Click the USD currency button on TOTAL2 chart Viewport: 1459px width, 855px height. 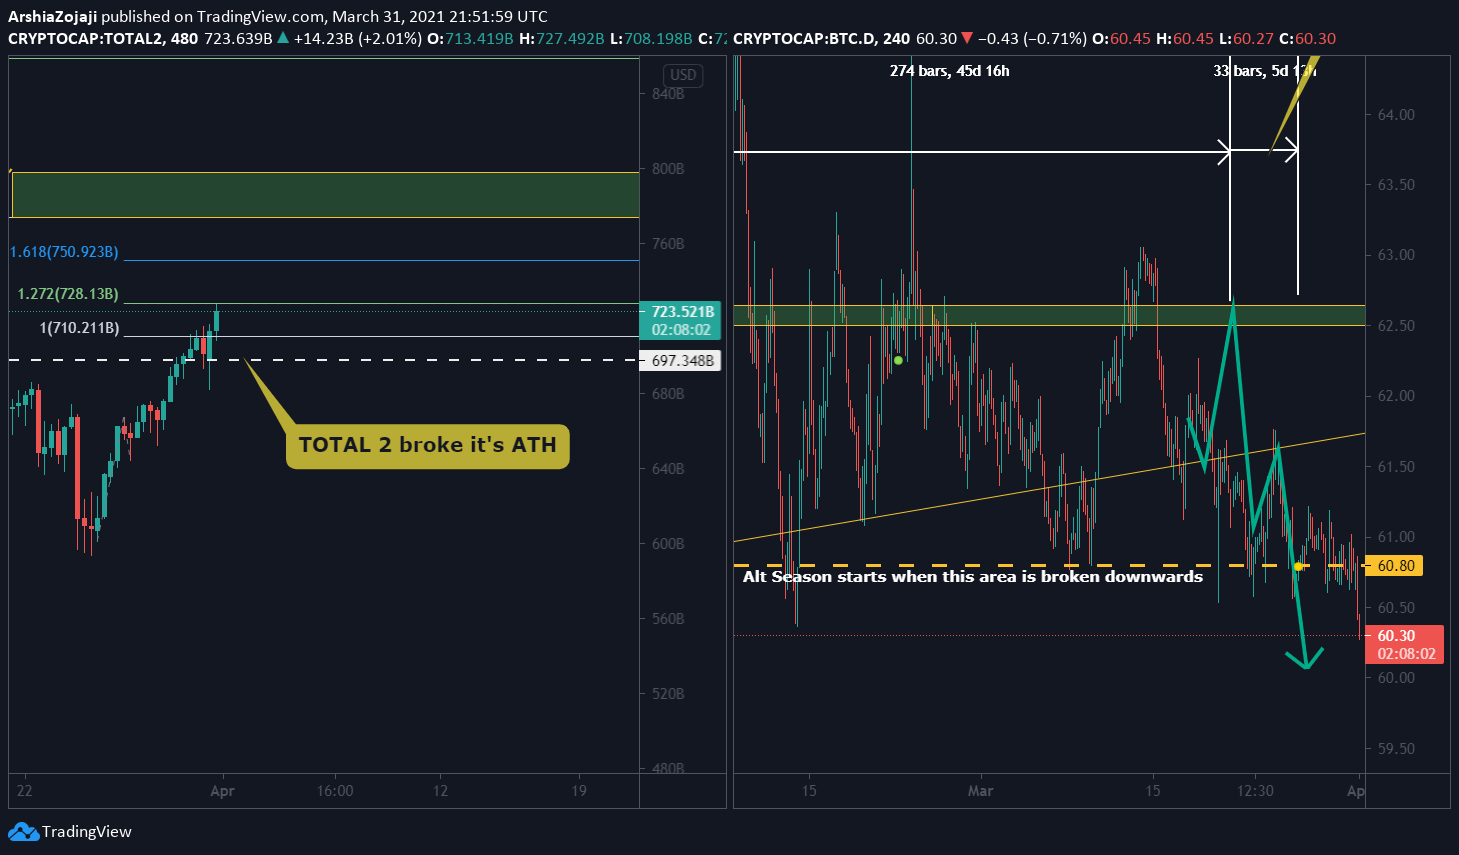[x=683, y=75]
